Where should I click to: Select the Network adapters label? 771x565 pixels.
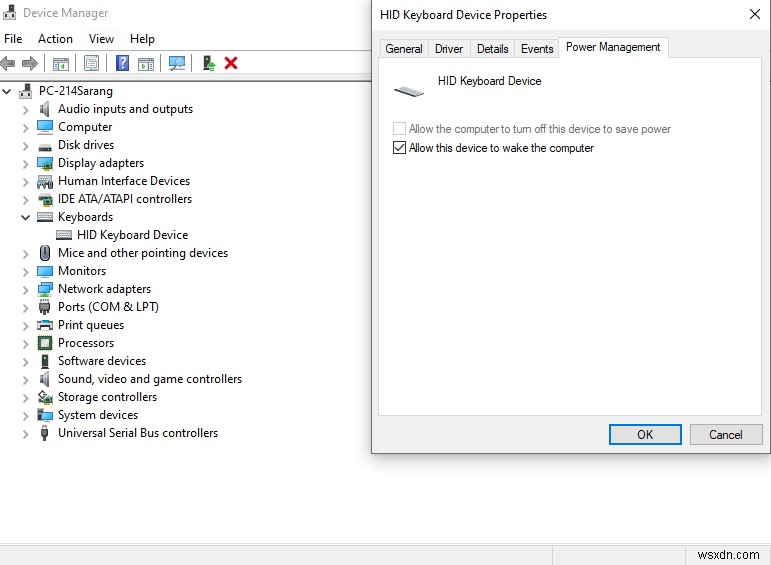[104, 289]
